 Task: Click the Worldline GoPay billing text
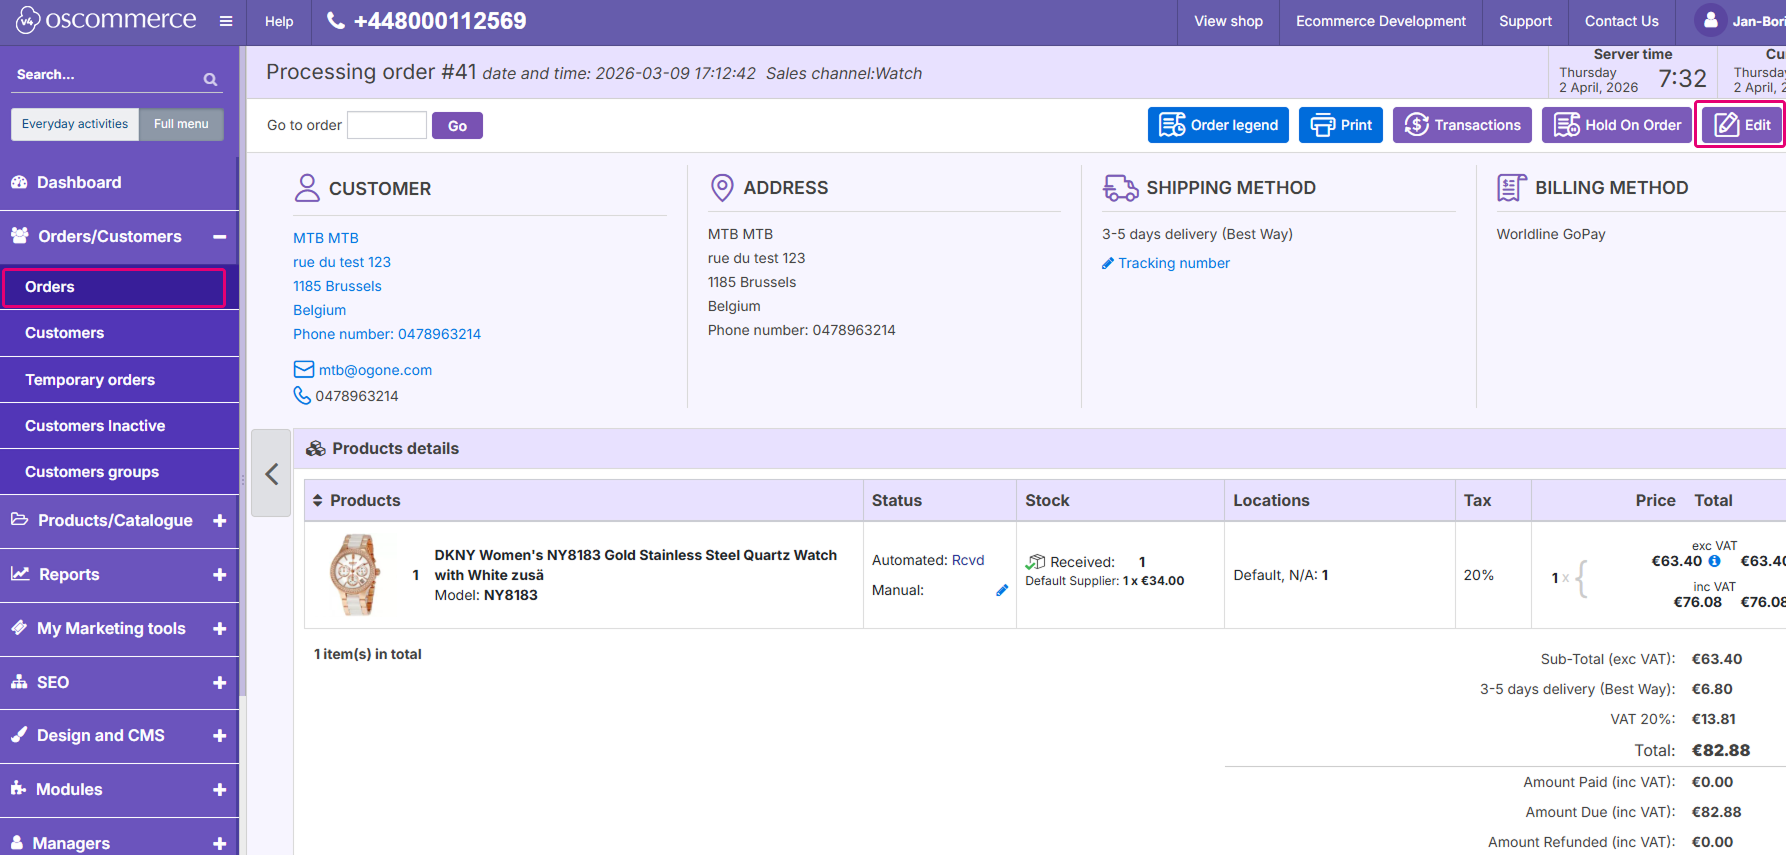pos(1551,234)
